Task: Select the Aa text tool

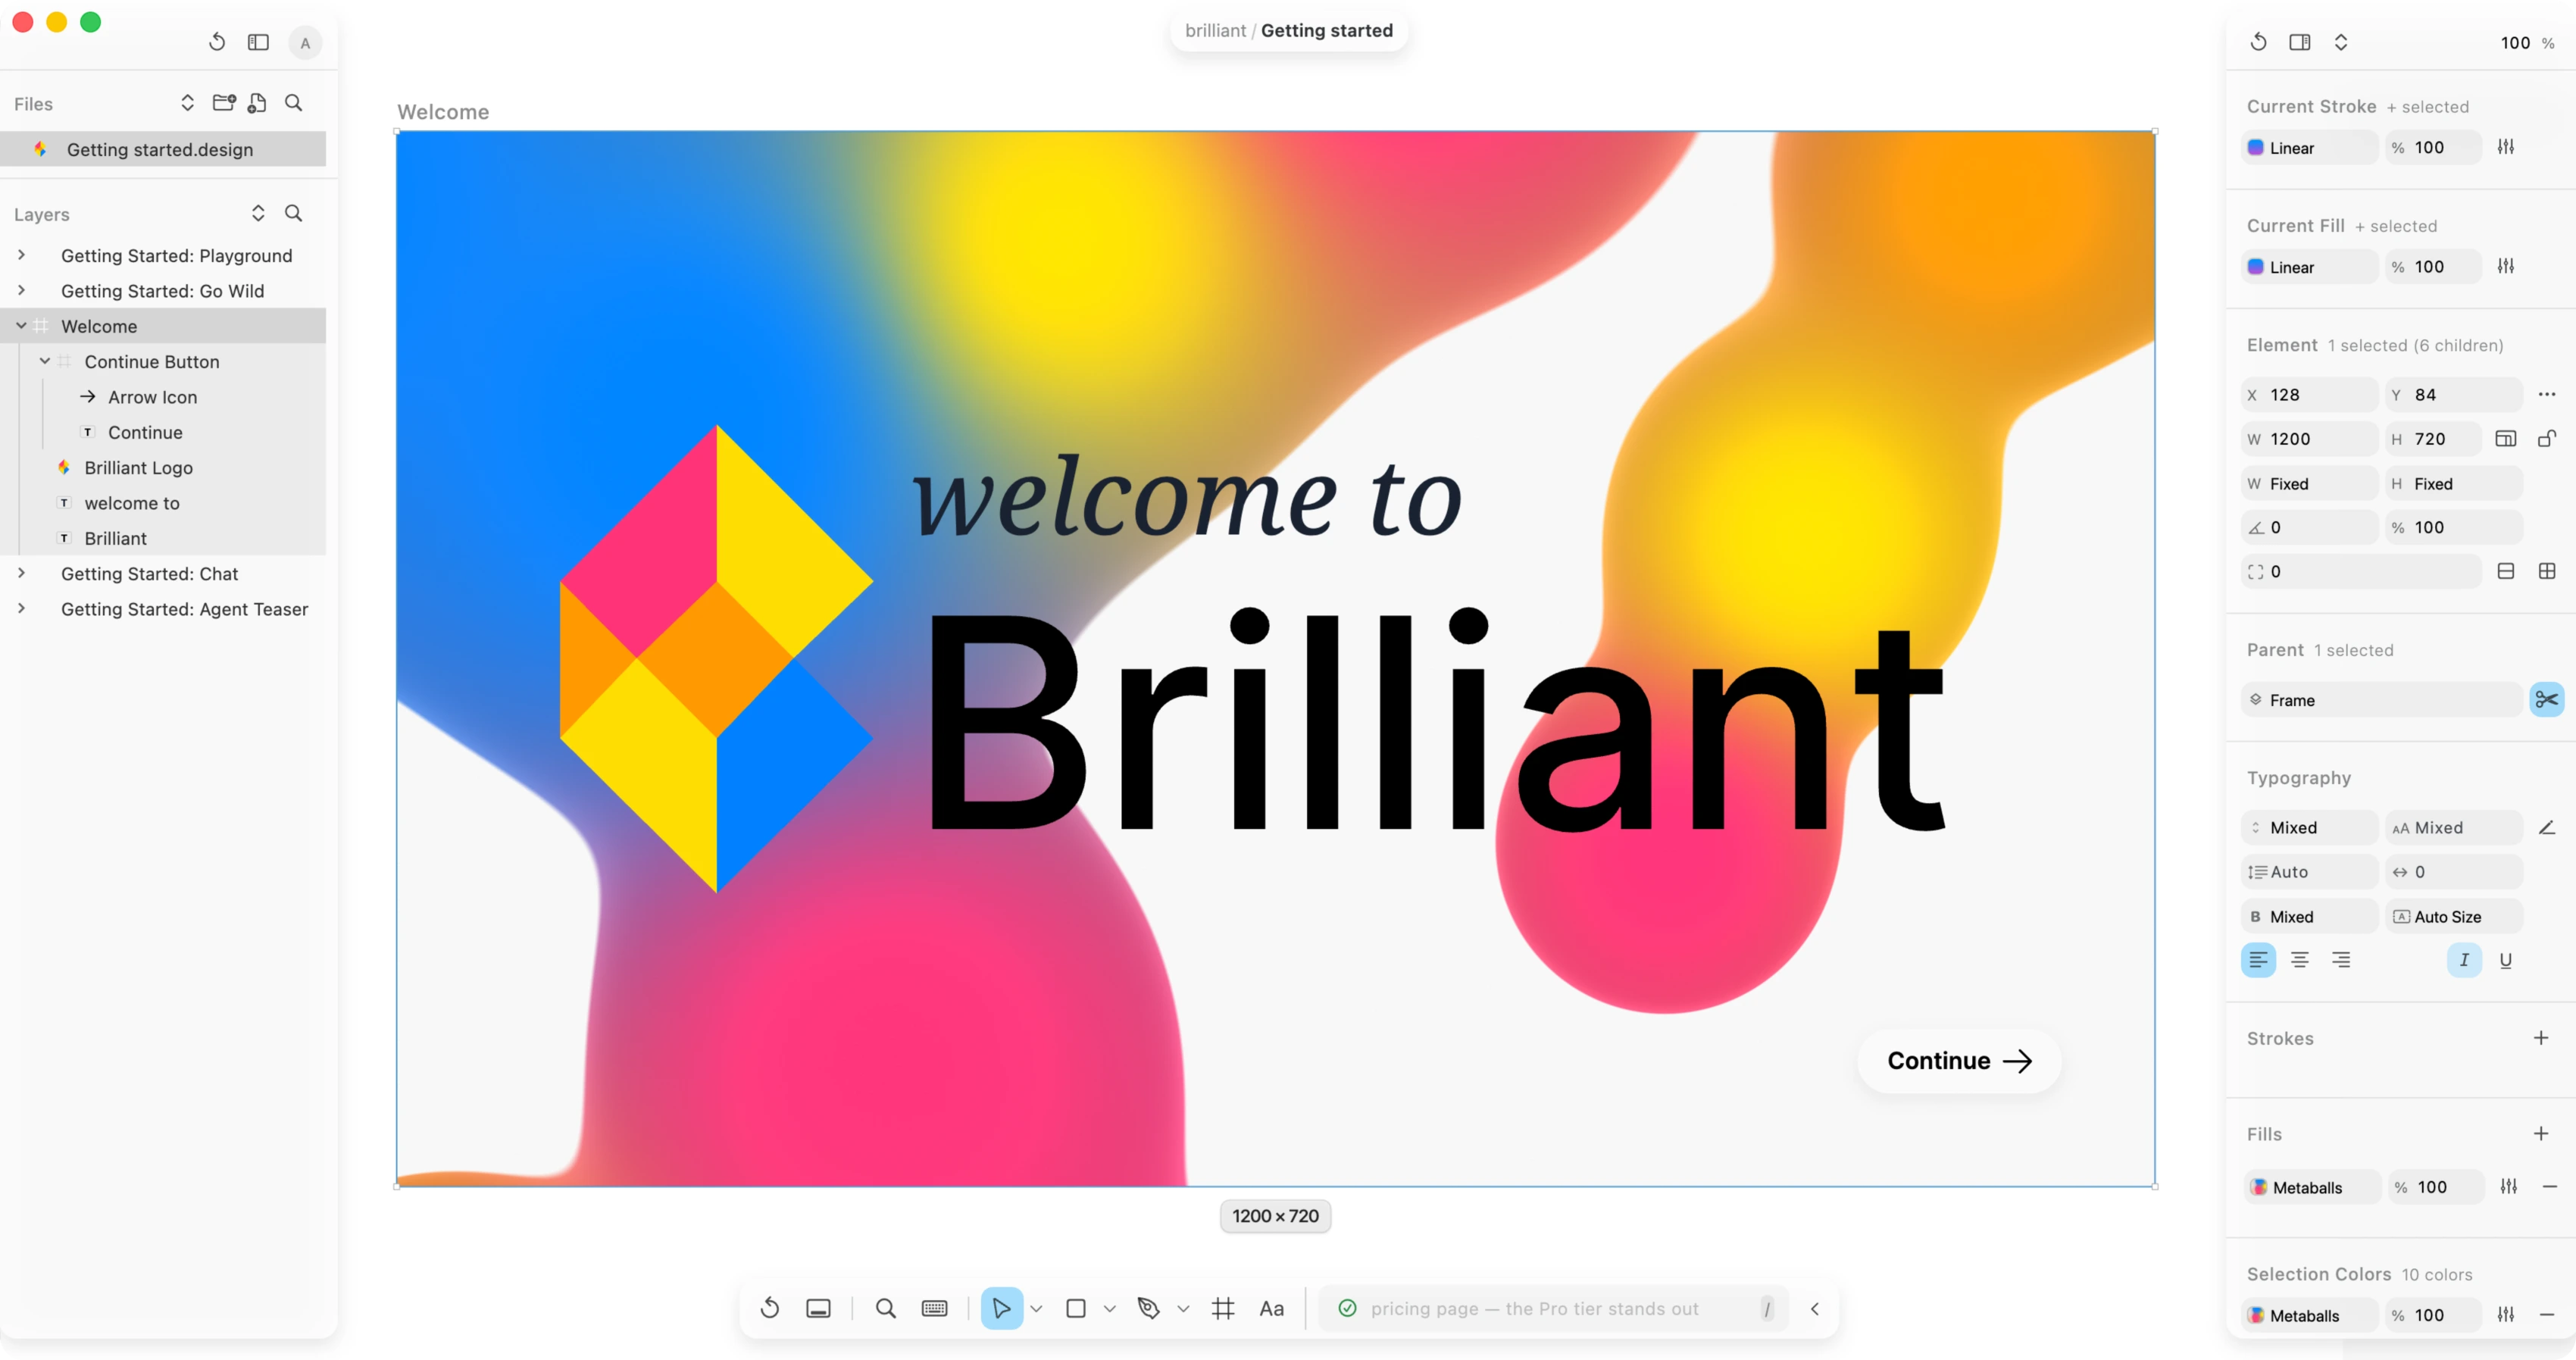Action: pos(1272,1308)
